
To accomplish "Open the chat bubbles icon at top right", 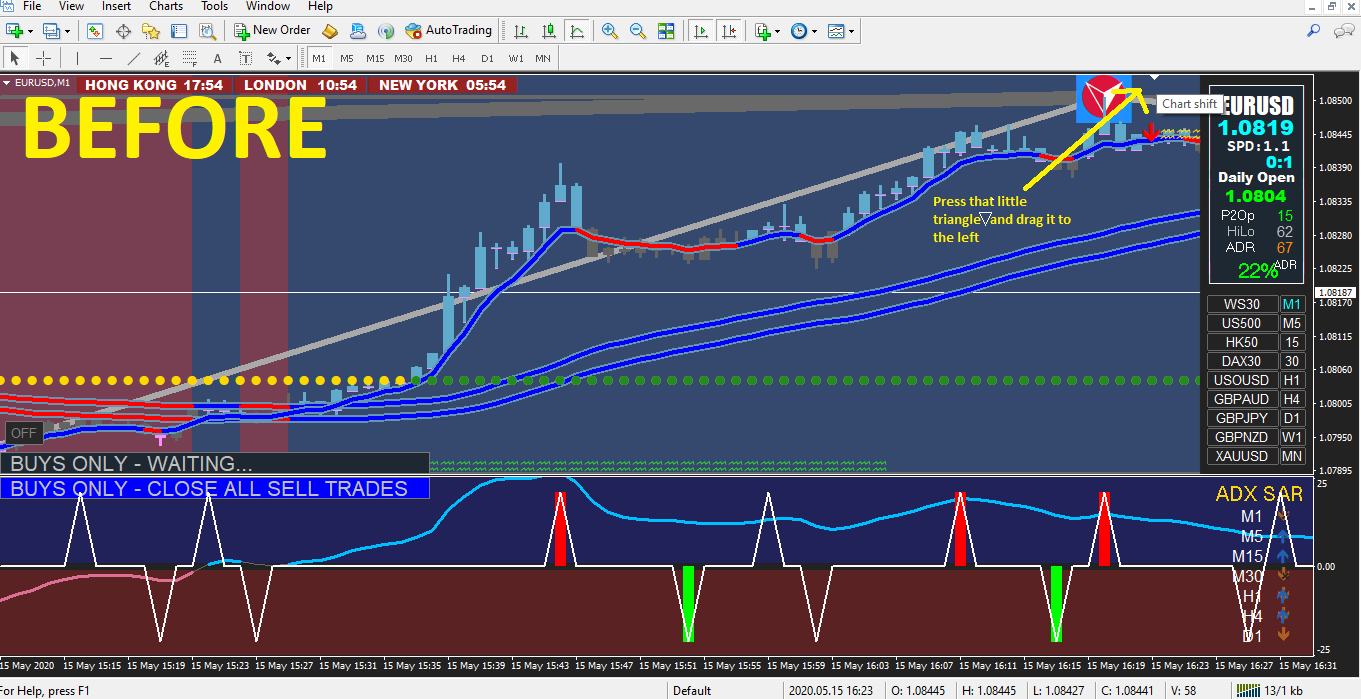I will point(1343,31).
